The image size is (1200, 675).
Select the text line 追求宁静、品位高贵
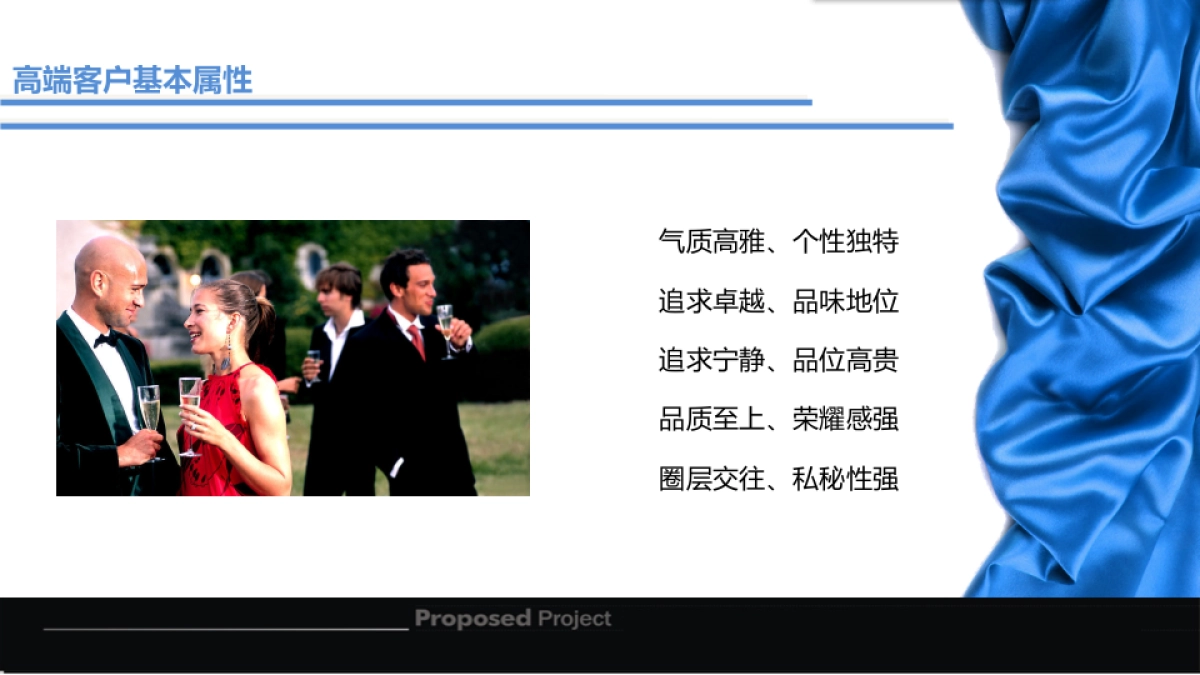point(778,360)
